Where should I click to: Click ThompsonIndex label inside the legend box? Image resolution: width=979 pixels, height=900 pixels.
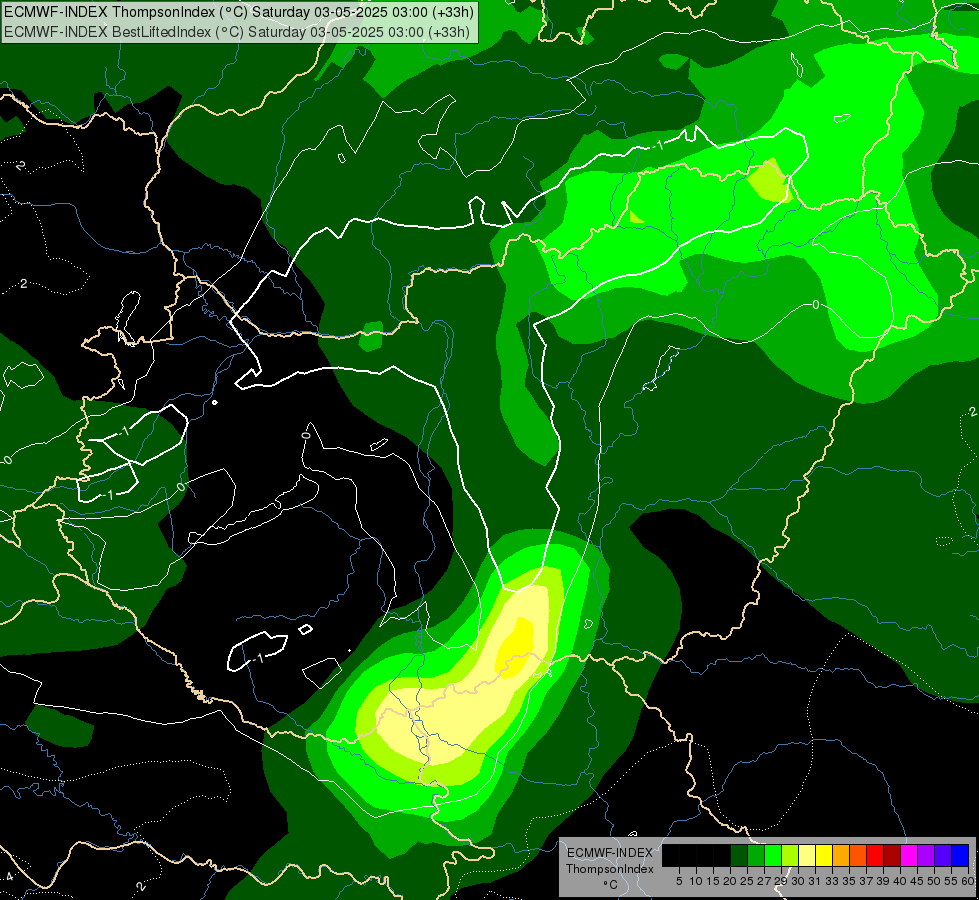click(610, 869)
